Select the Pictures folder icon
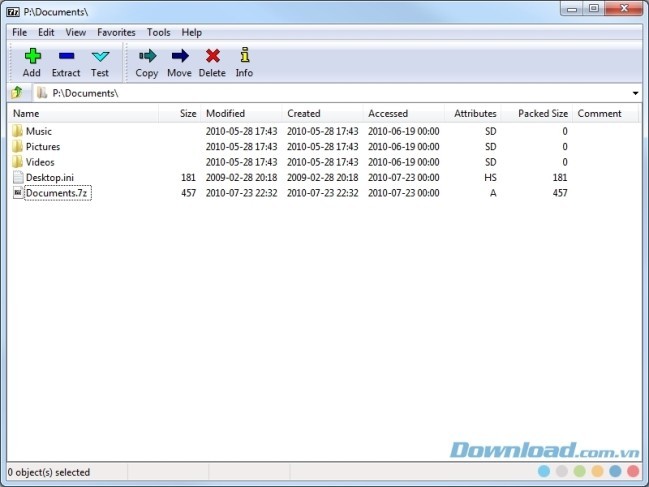The height and width of the screenshot is (487, 649). 17,146
